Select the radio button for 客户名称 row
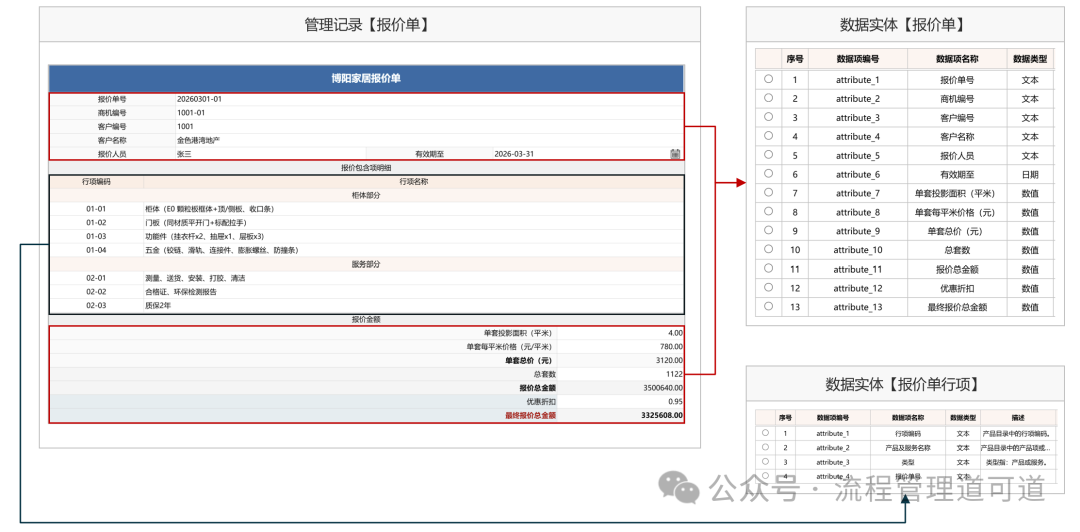This screenshot has height=532, width=1080. point(768,136)
